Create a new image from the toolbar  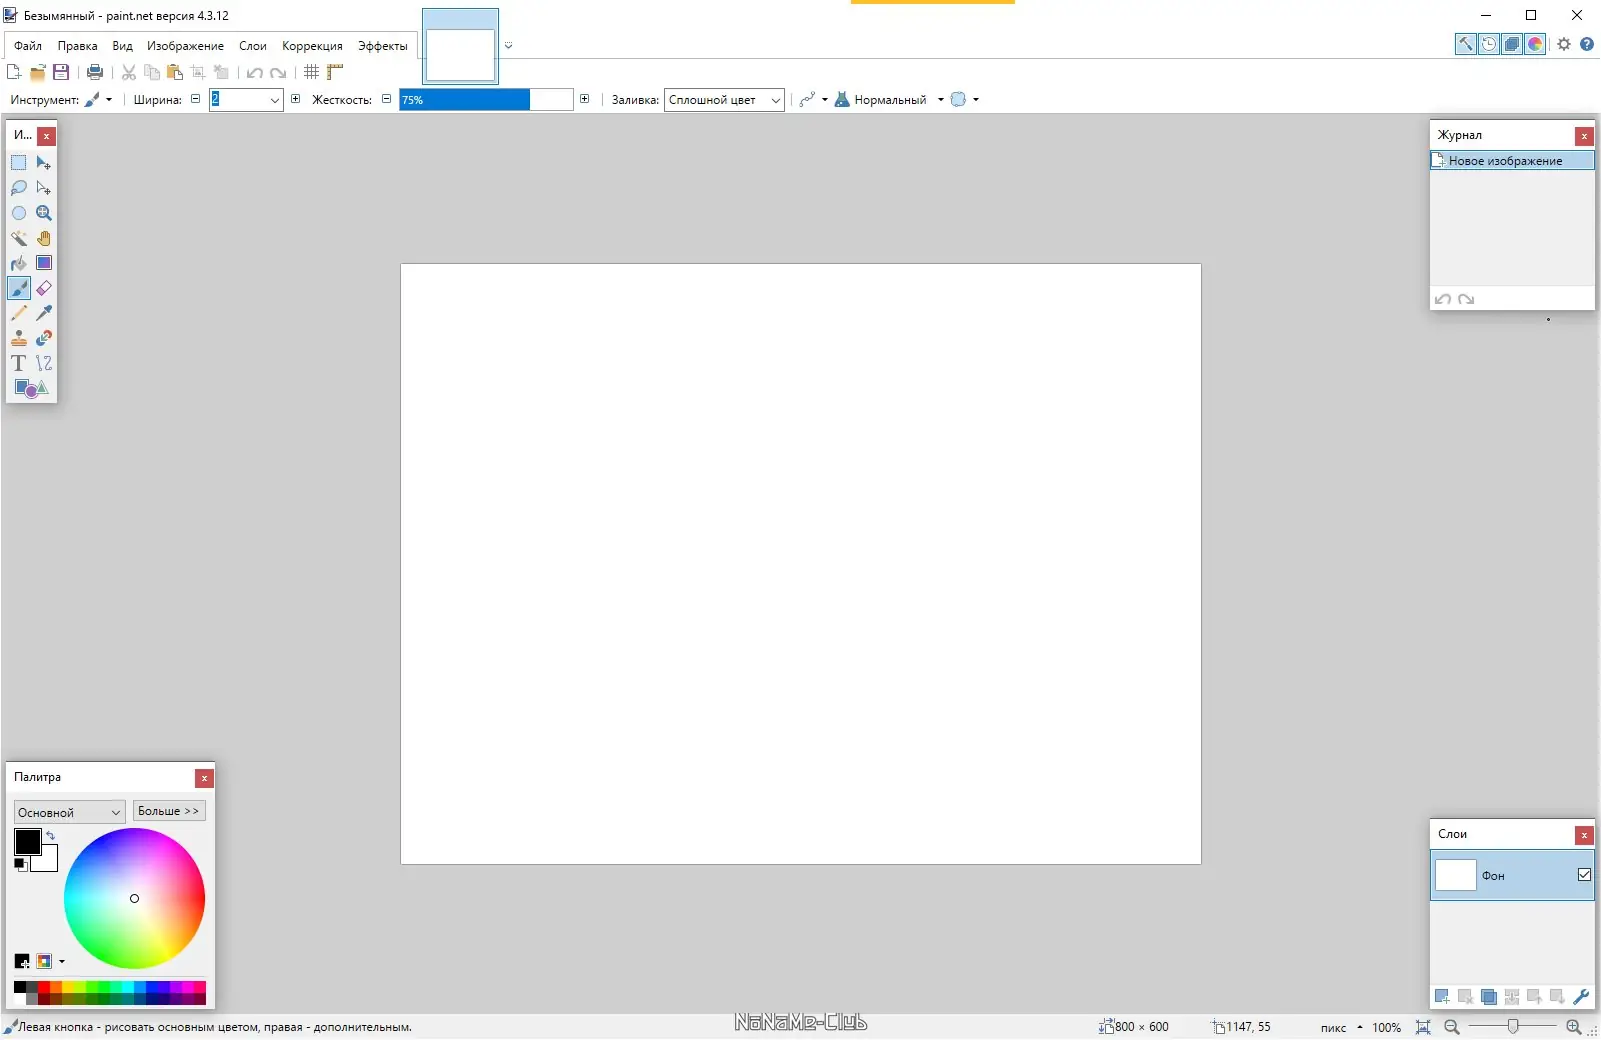(x=14, y=72)
